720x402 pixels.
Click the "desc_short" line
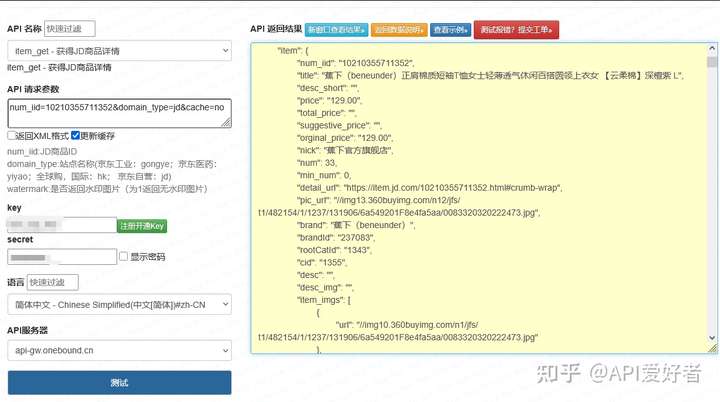[328, 88]
